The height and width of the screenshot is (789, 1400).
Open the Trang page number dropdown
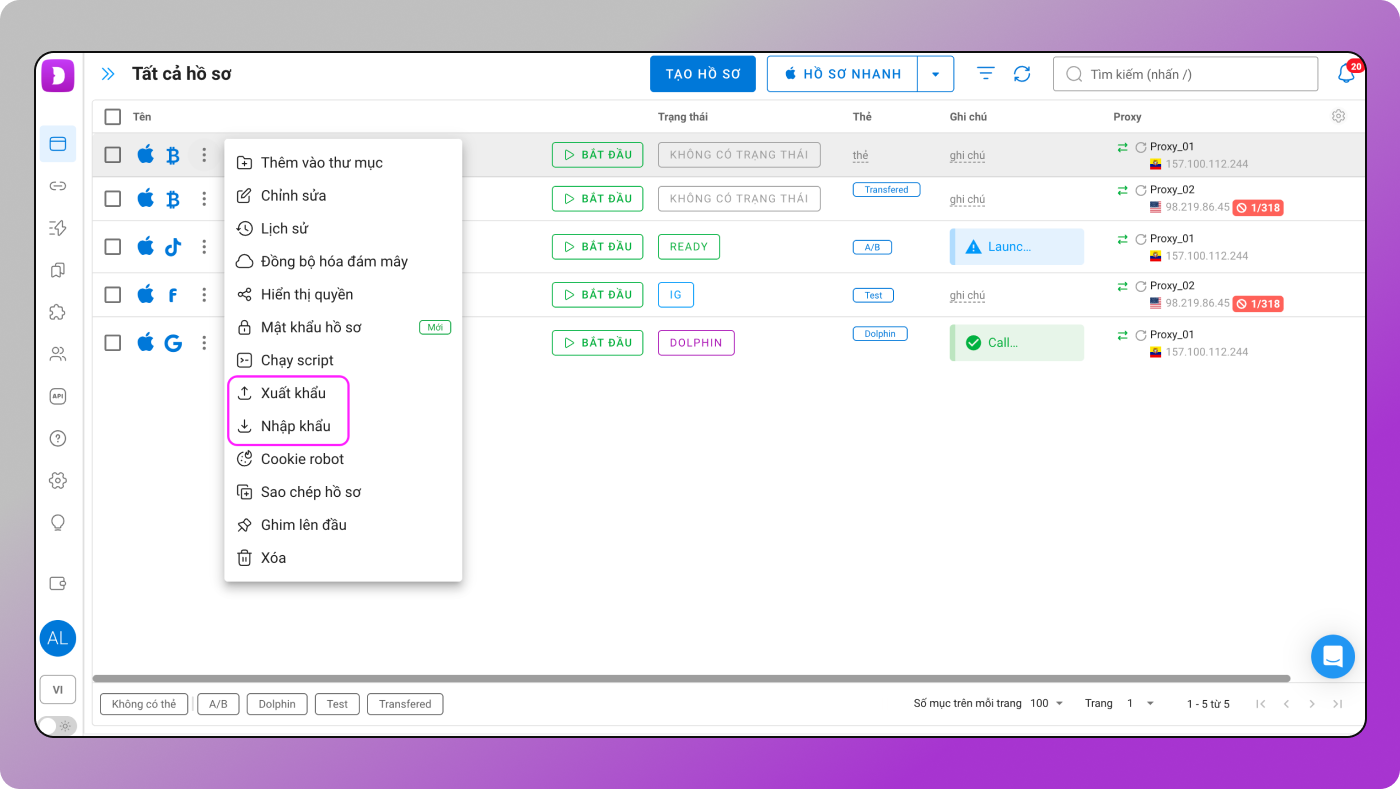1140,704
